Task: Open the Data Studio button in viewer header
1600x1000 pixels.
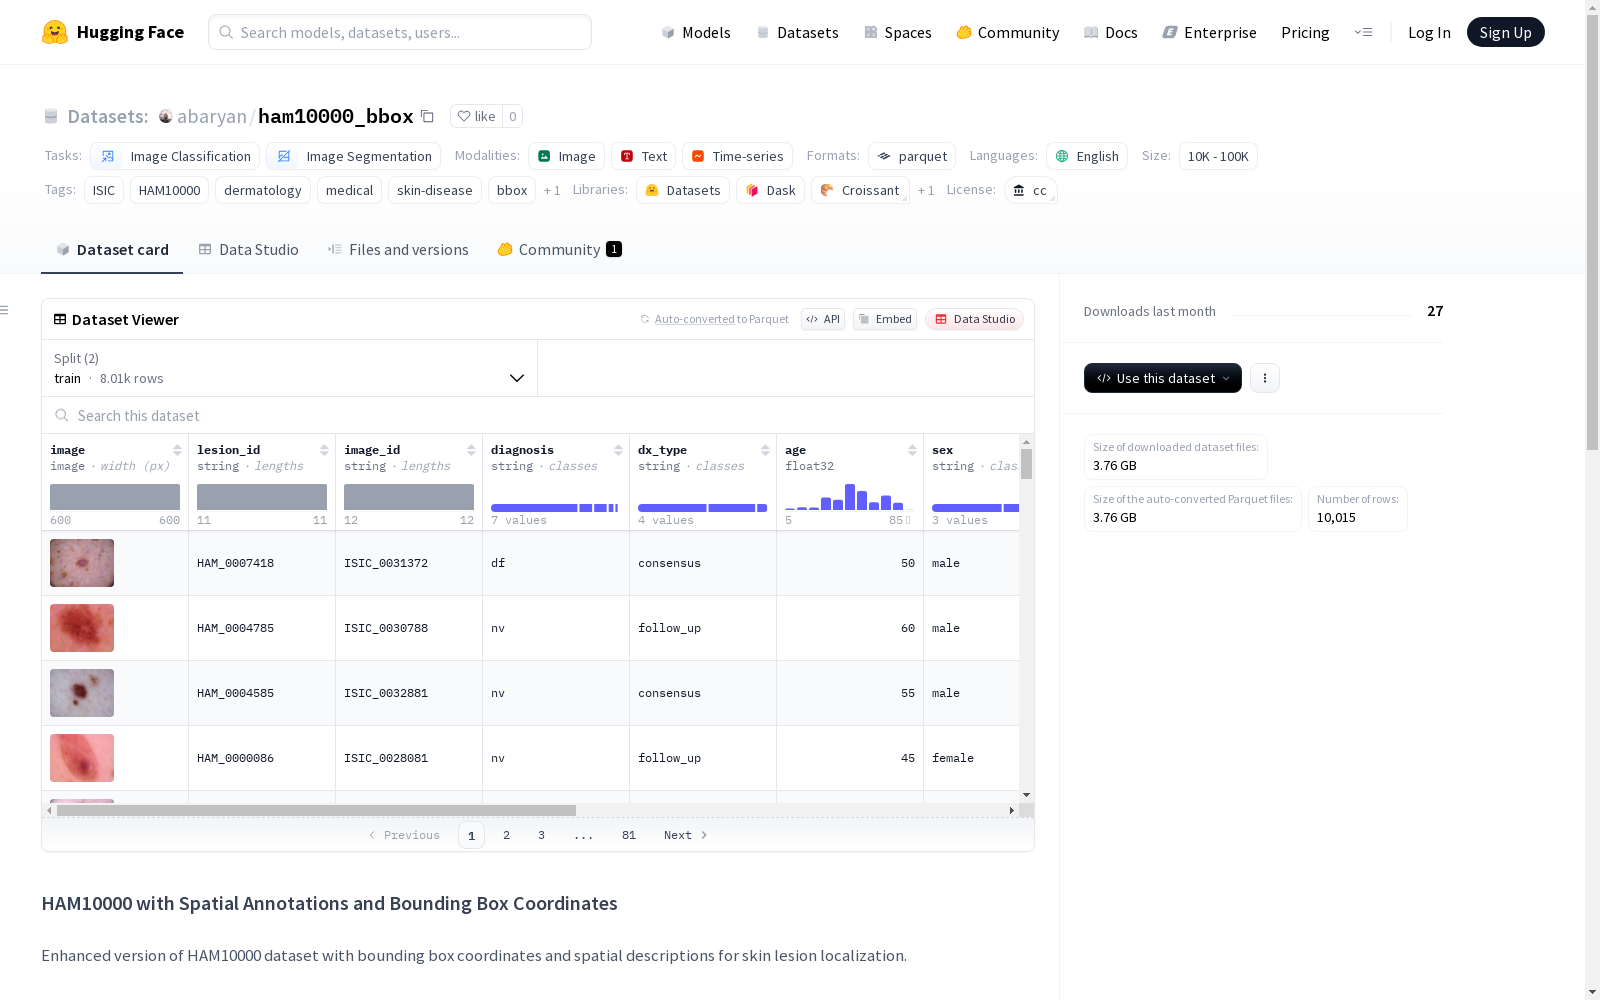Action: click(974, 319)
